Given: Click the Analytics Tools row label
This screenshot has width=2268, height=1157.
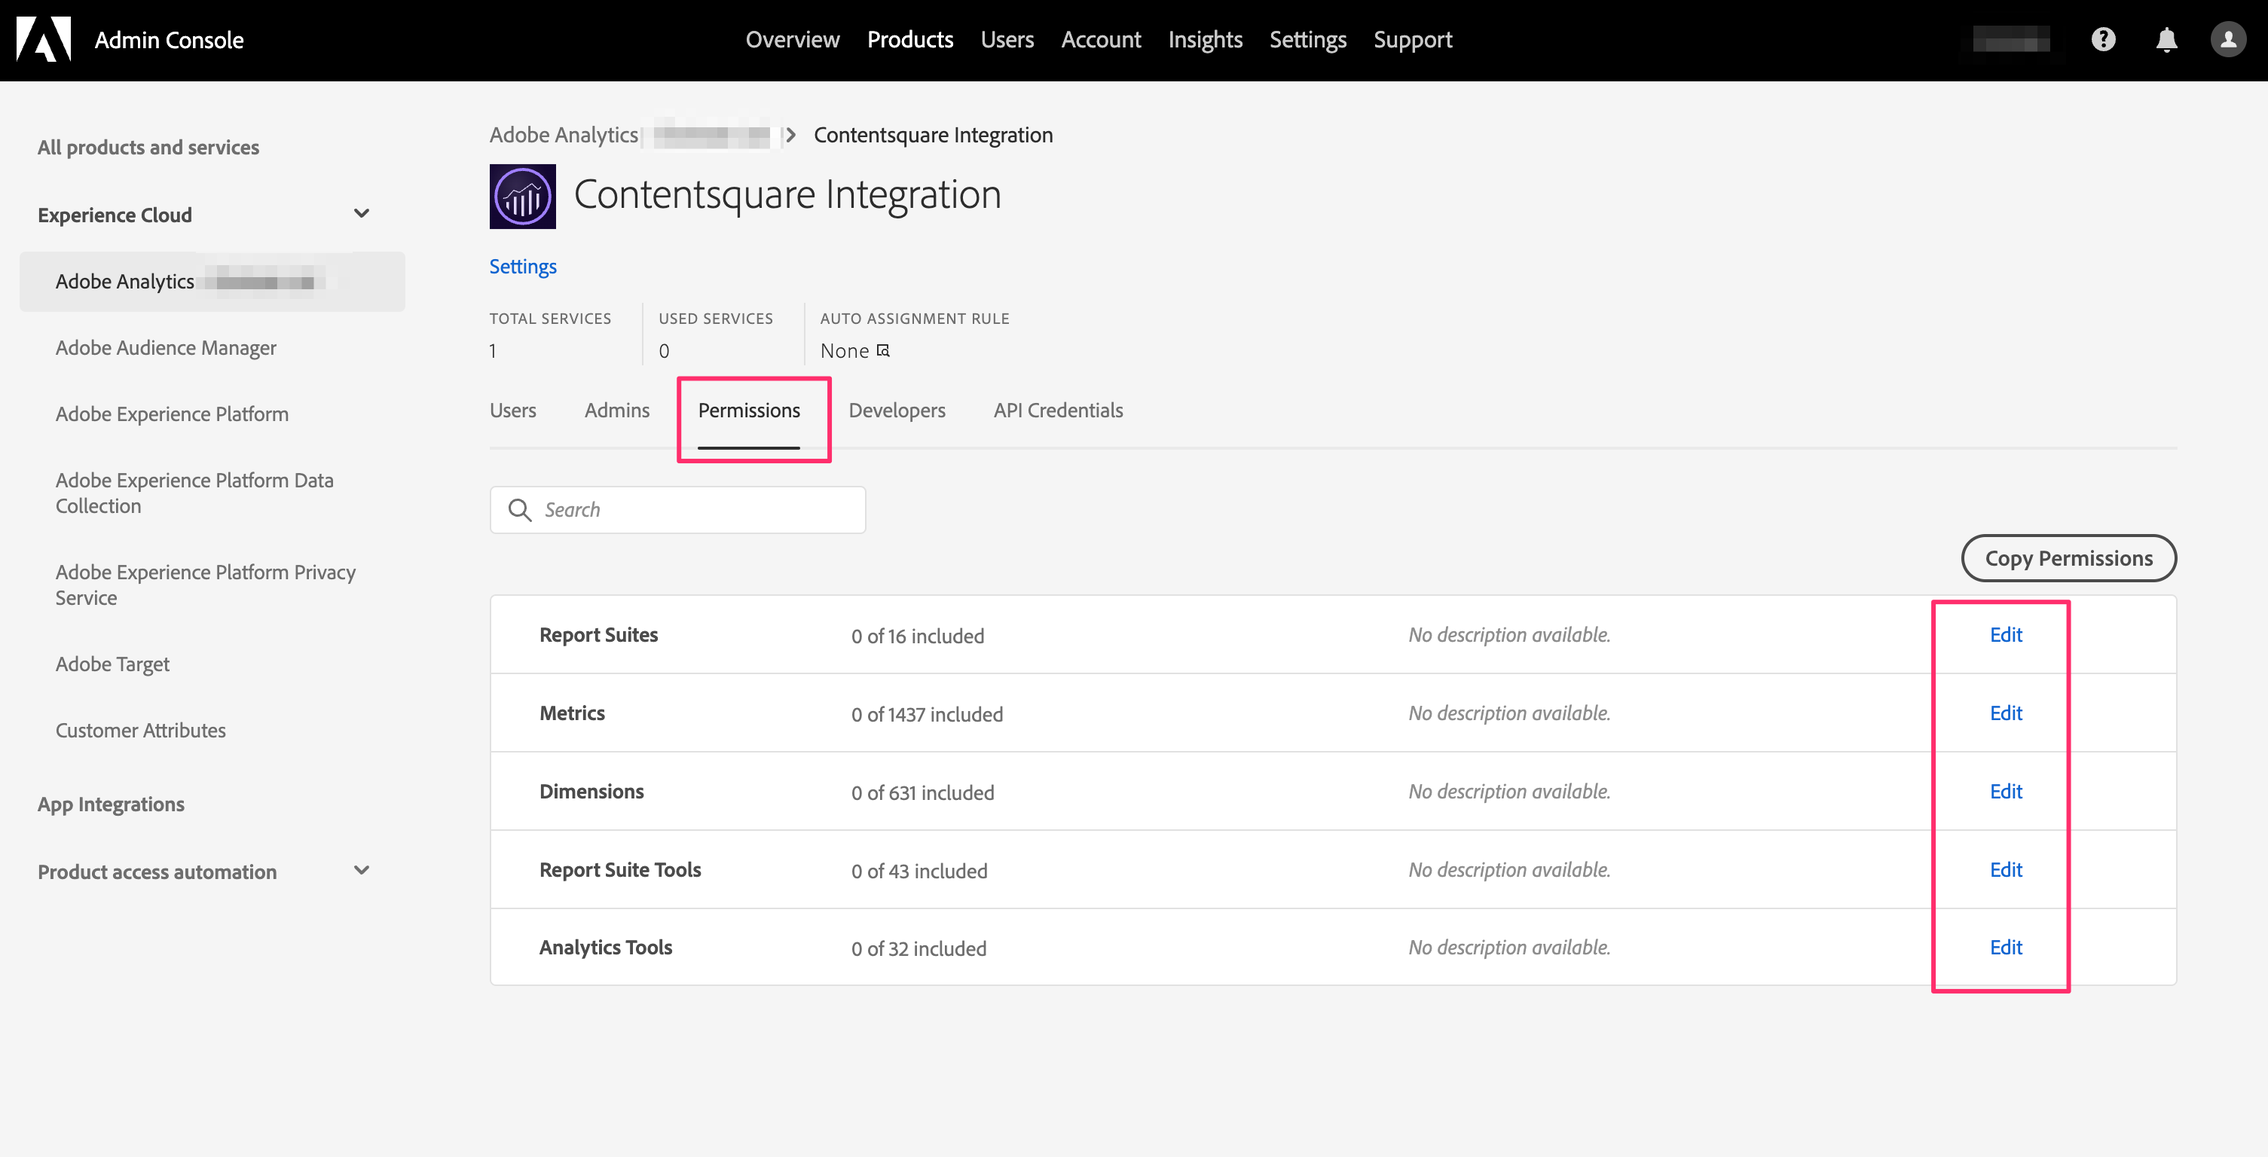Looking at the screenshot, I should pyautogui.click(x=606, y=947).
